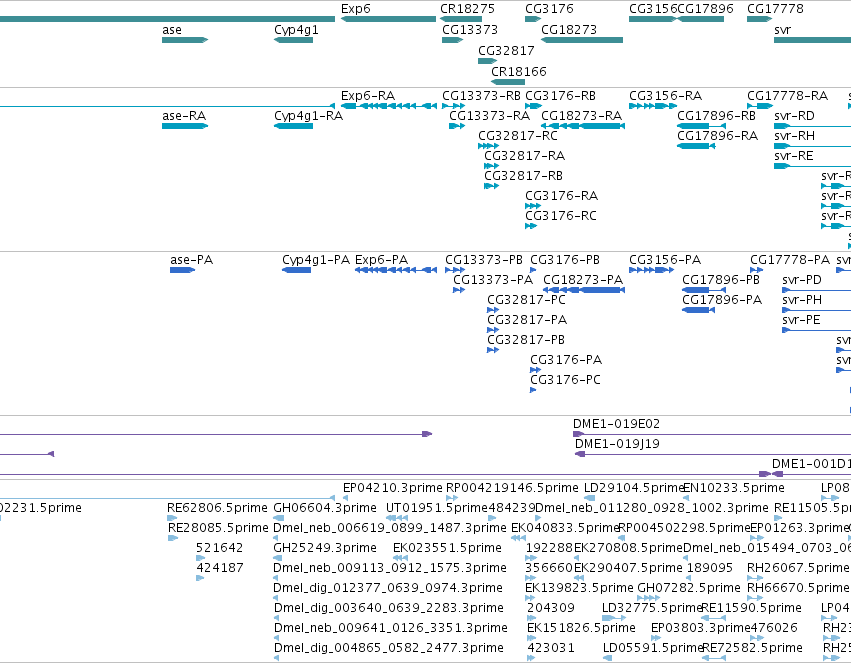851x663 pixels.
Task: Select protein CG17896-PB
Action: (704, 290)
